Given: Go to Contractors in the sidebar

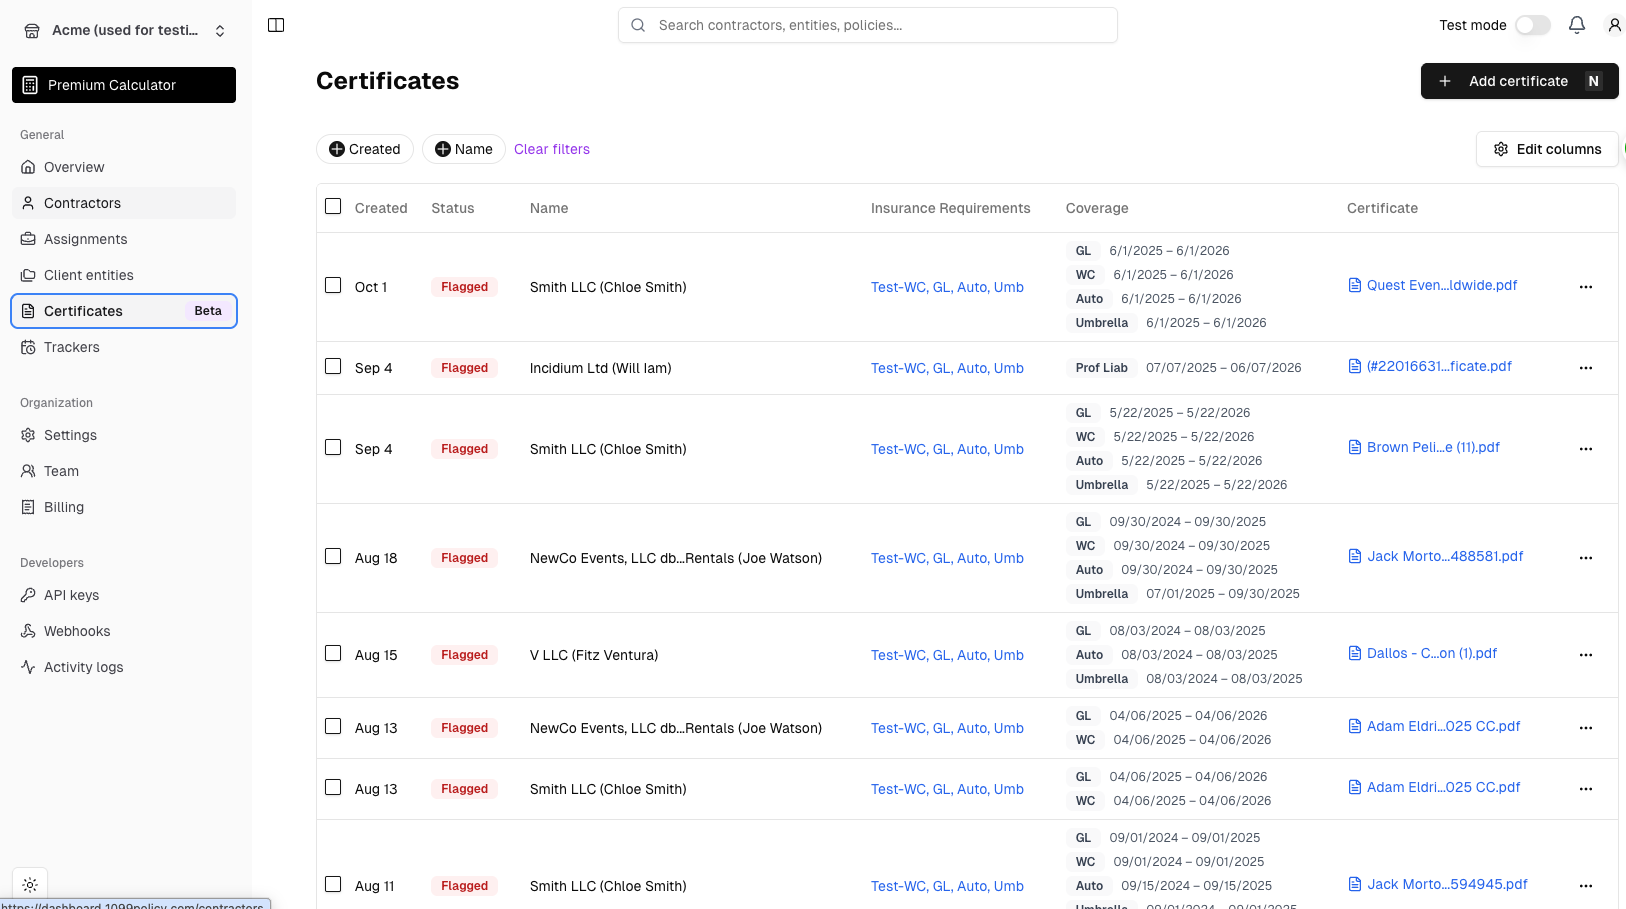Looking at the screenshot, I should click(x=82, y=203).
